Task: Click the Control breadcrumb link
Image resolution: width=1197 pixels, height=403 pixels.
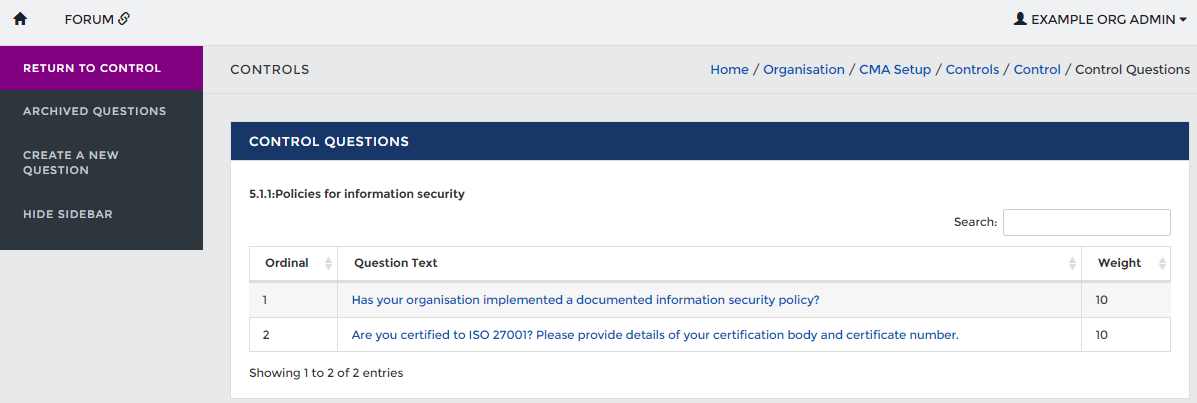Action: (x=1037, y=70)
